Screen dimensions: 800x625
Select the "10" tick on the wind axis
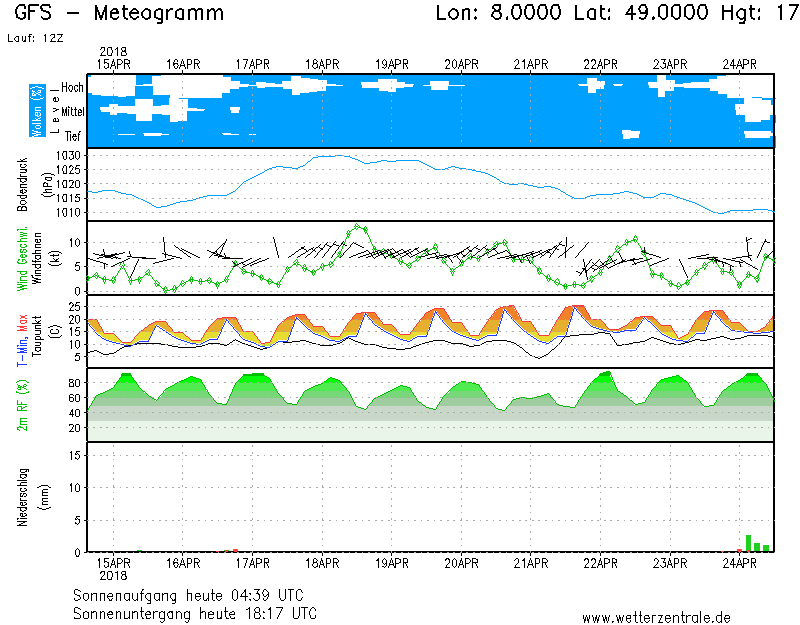point(75,243)
